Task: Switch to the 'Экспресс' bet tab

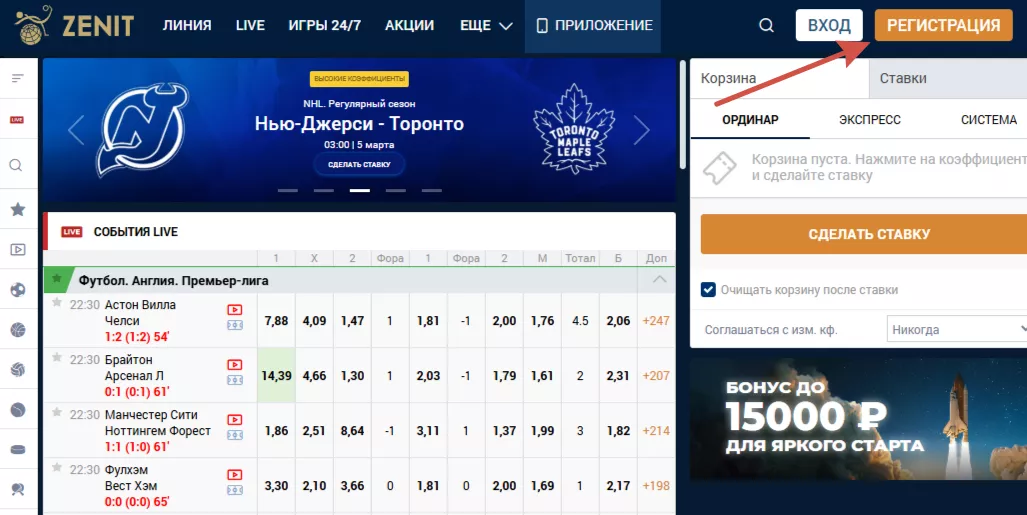Action: click(869, 120)
